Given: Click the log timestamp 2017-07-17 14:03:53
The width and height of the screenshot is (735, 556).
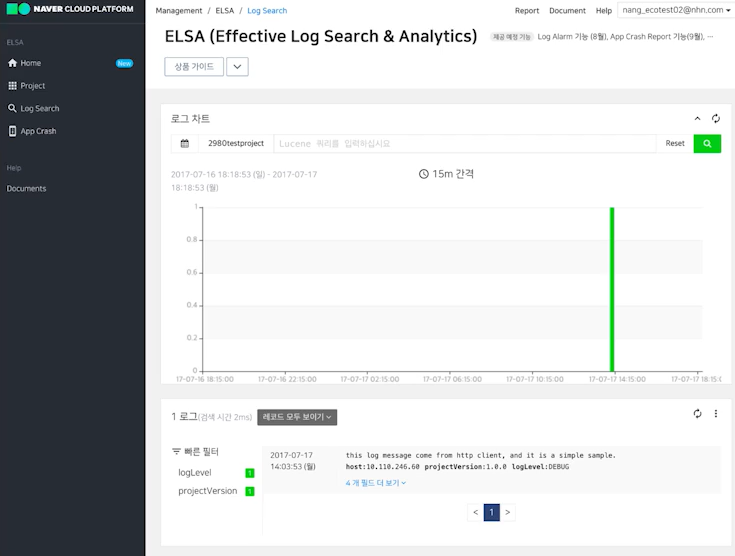Looking at the screenshot, I should coord(293,461).
